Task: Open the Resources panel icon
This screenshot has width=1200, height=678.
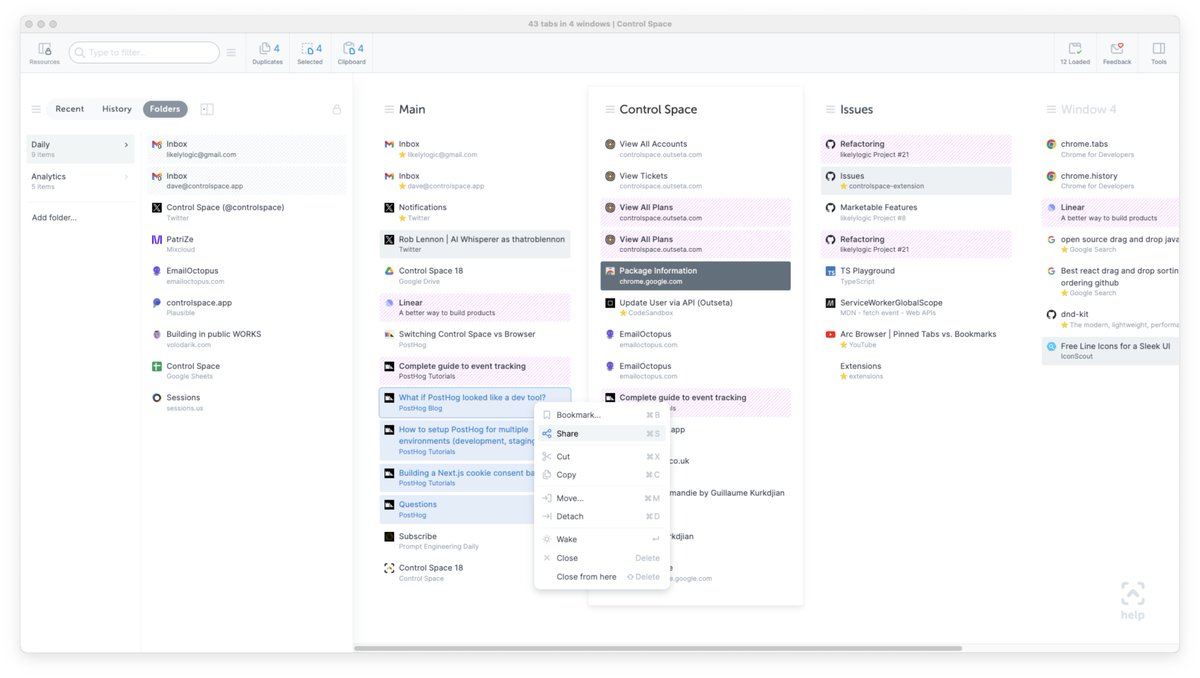Action: point(44,49)
